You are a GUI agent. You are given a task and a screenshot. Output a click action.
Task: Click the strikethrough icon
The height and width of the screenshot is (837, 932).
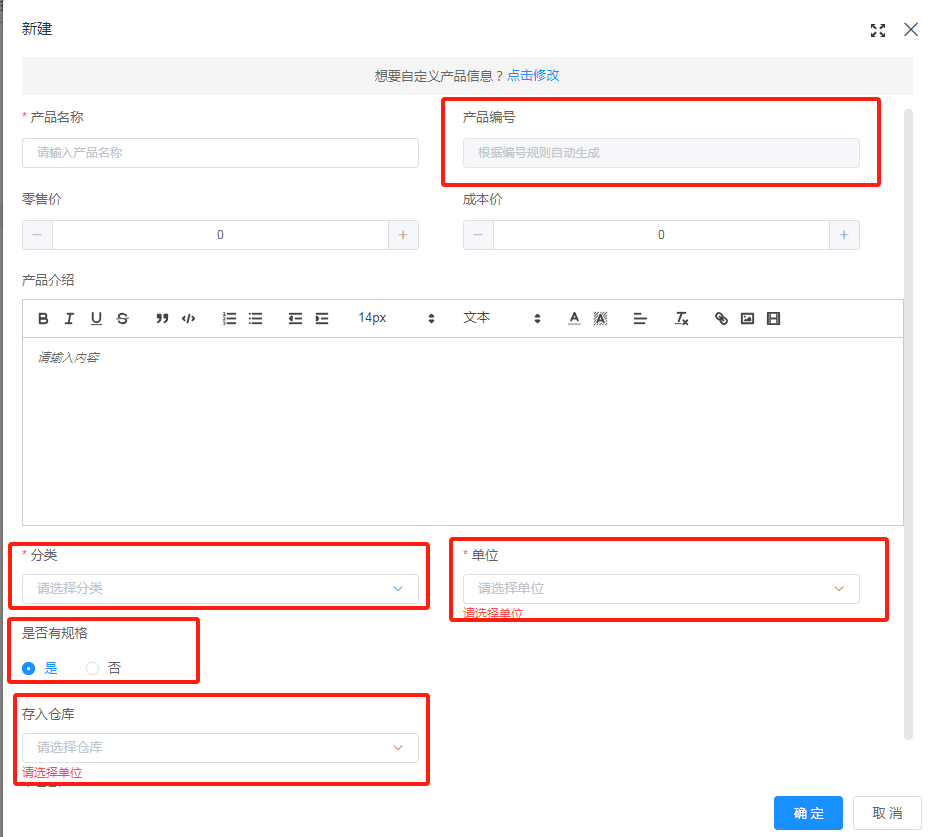click(x=122, y=318)
